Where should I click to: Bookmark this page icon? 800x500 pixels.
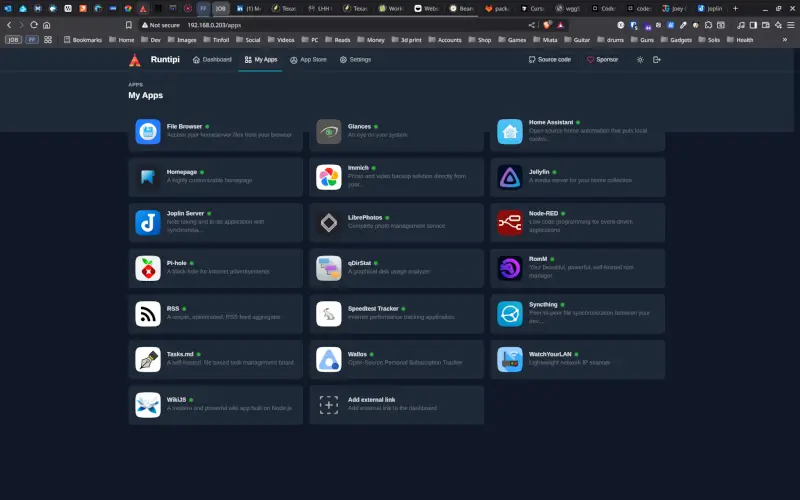coord(129,25)
